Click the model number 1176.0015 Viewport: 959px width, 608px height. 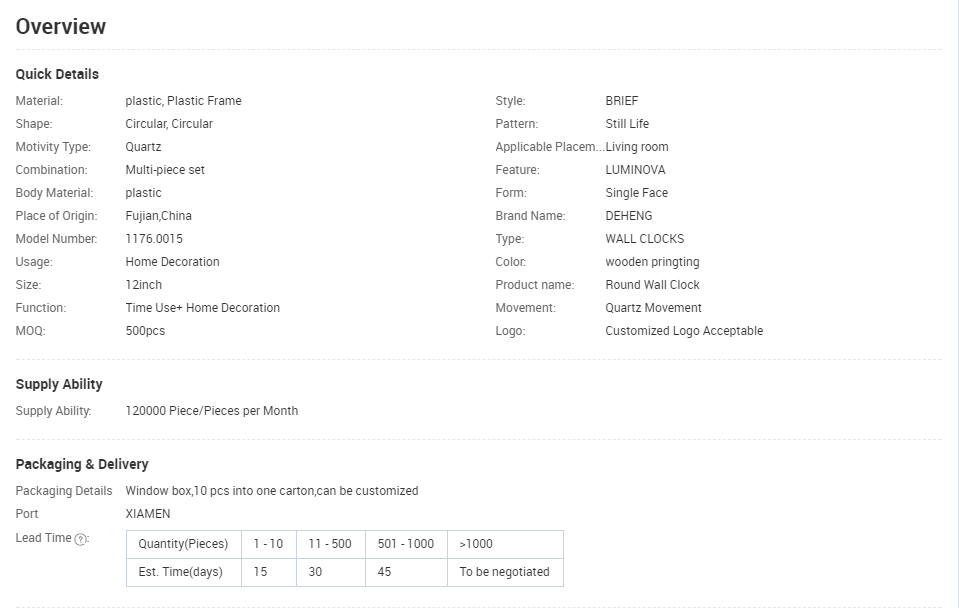tap(154, 239)
